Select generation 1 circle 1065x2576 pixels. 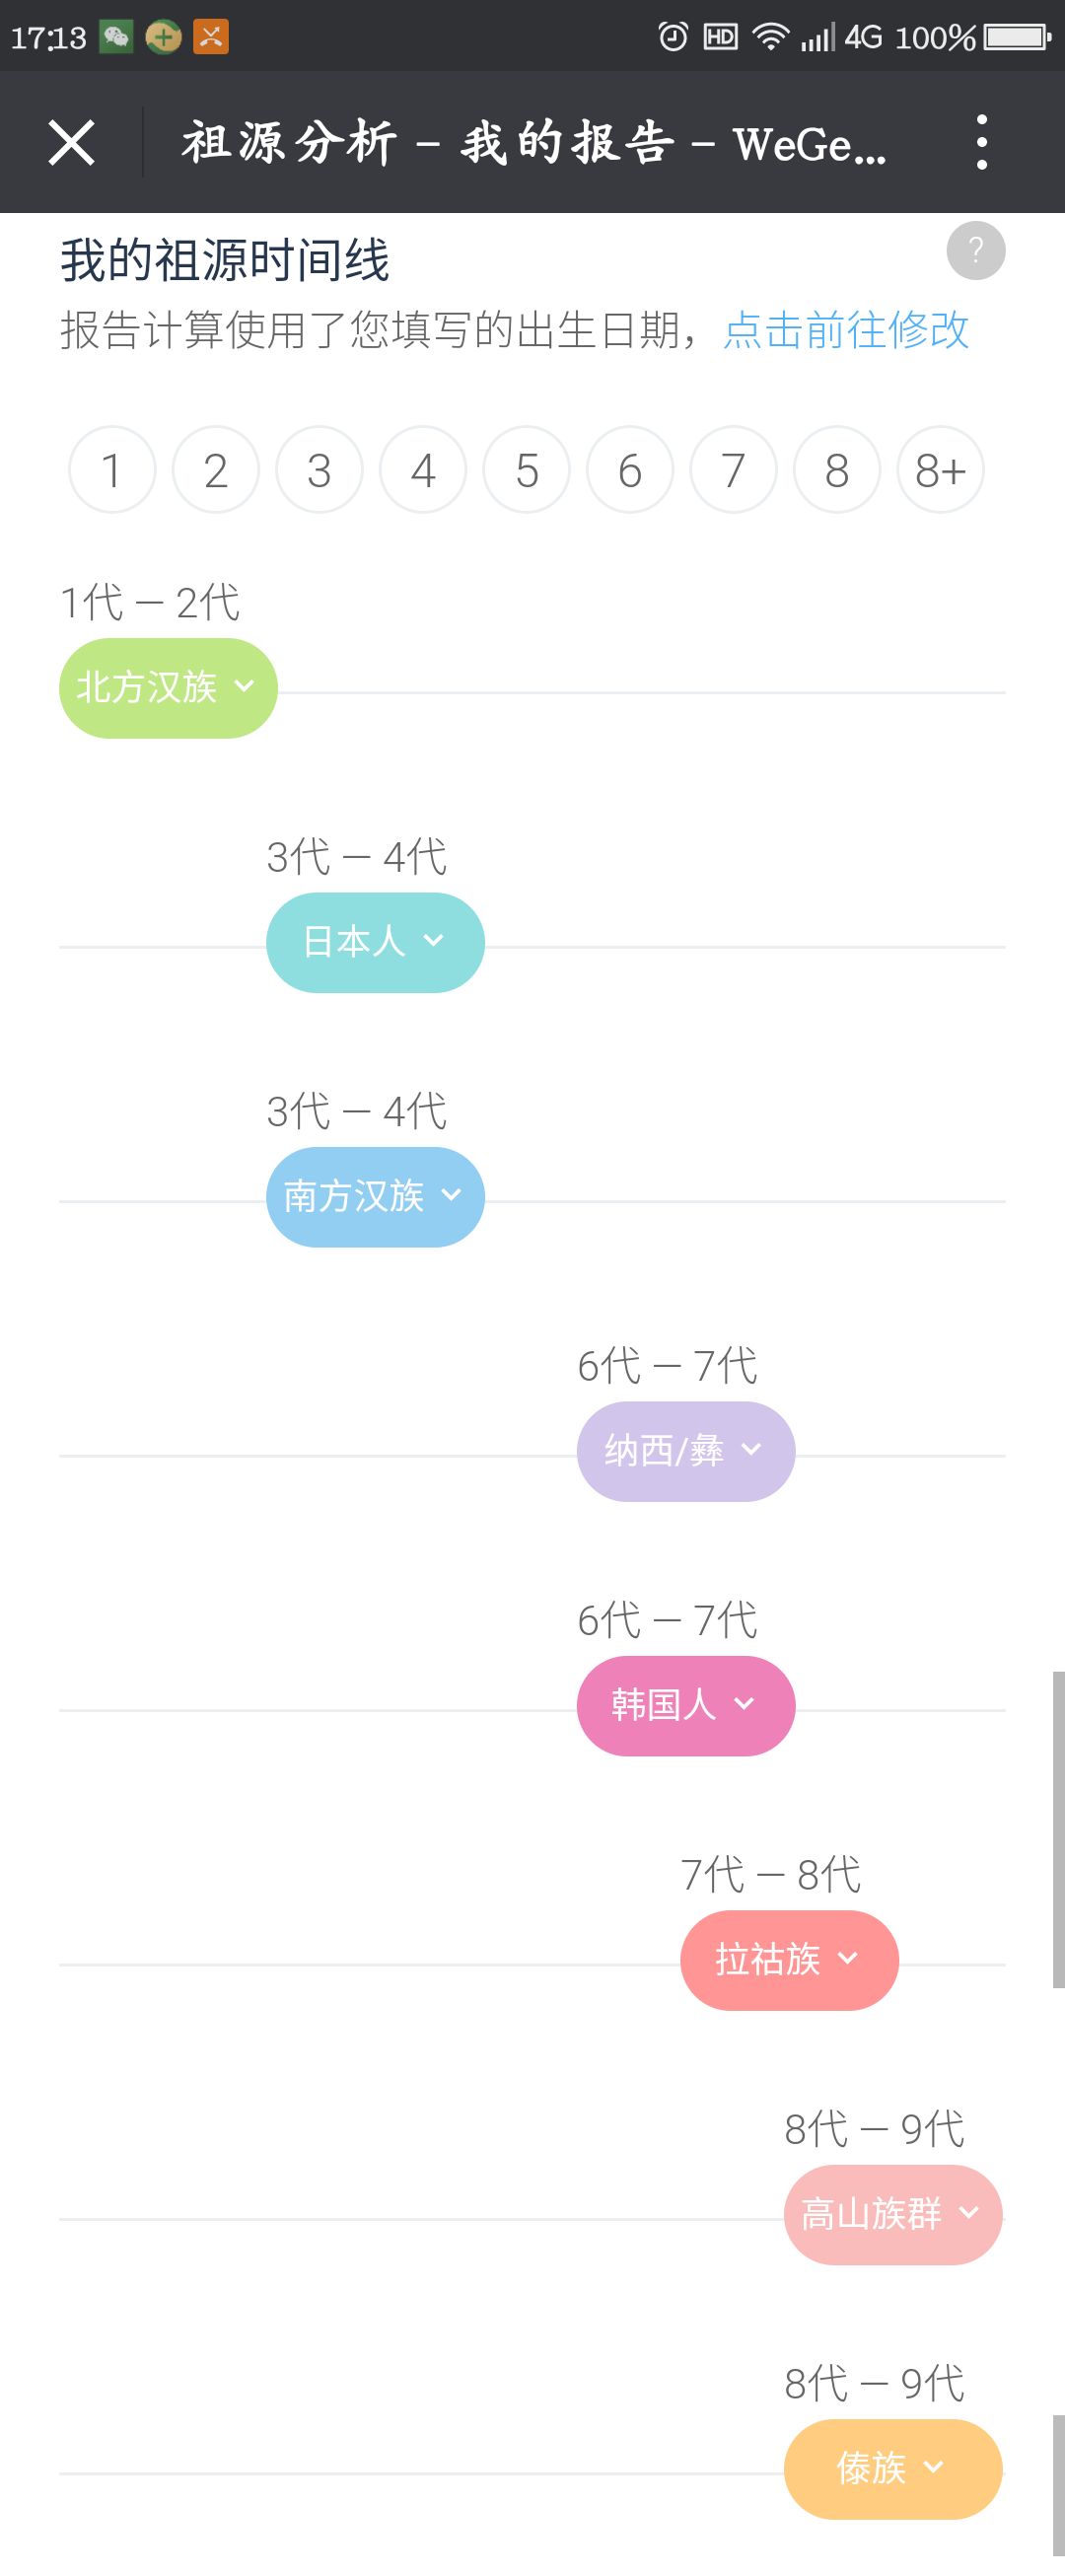(112, 470)
